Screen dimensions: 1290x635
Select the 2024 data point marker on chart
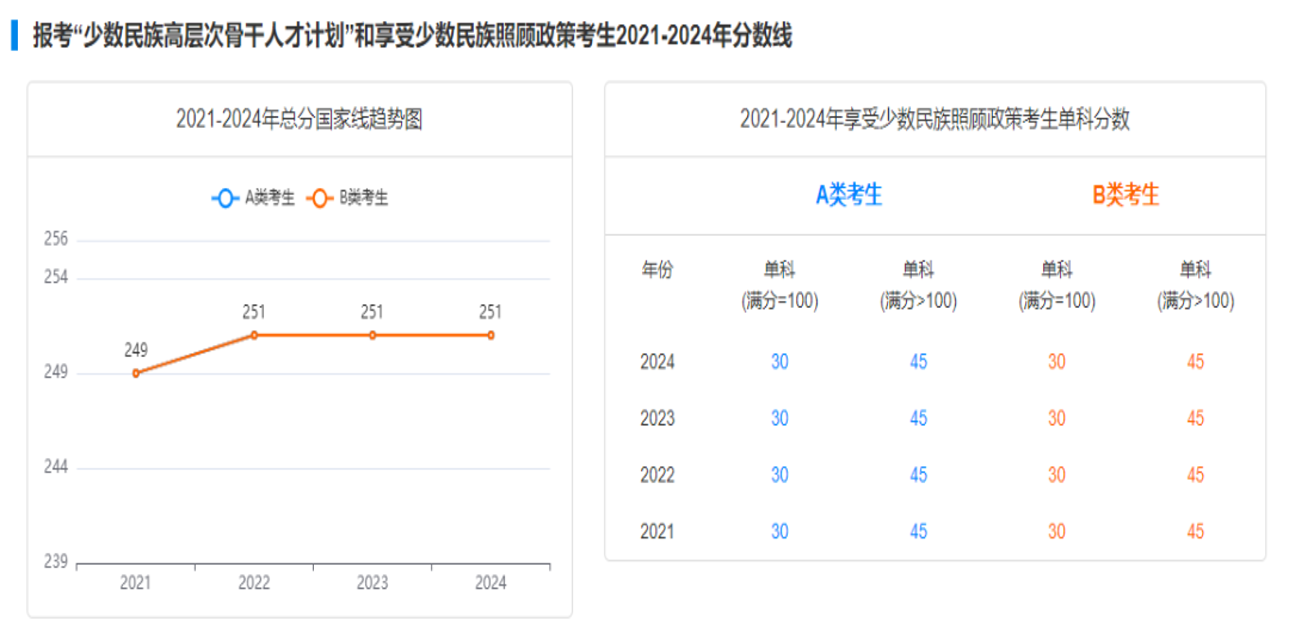[x=491, y=335]
